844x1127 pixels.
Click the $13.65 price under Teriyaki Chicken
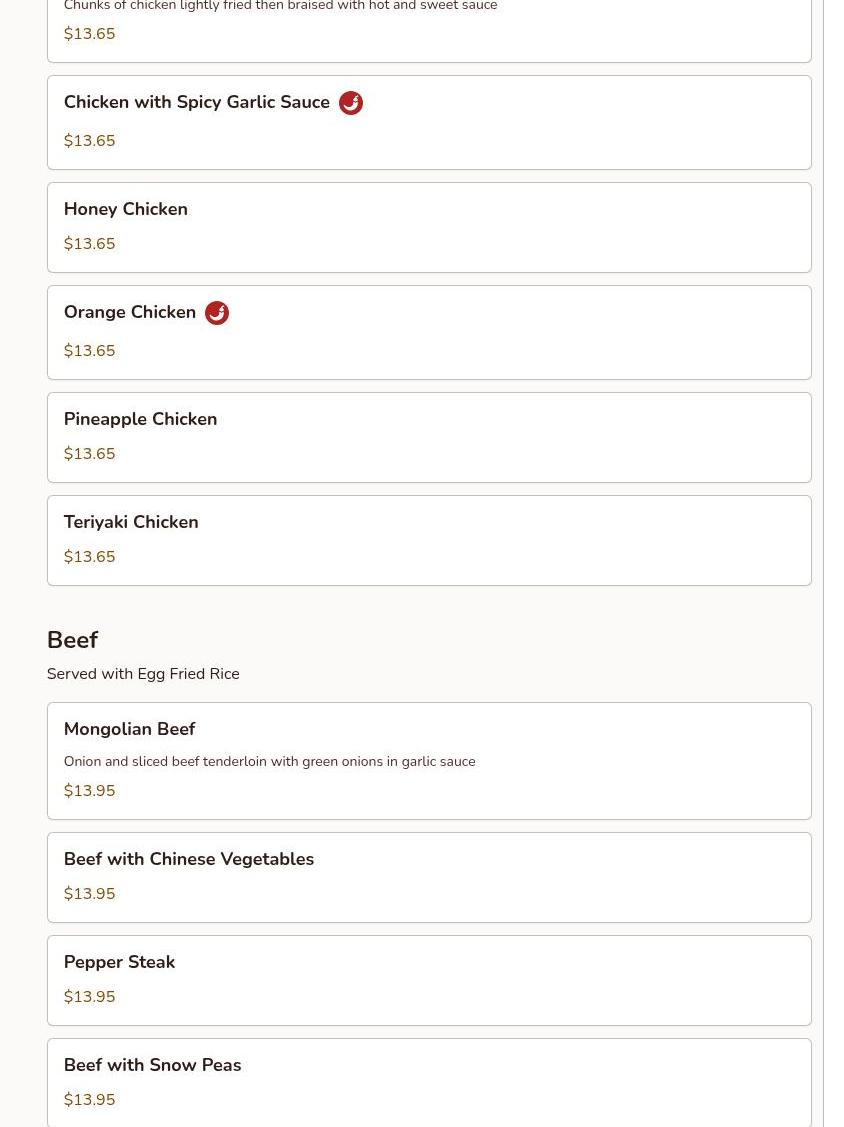90,556
